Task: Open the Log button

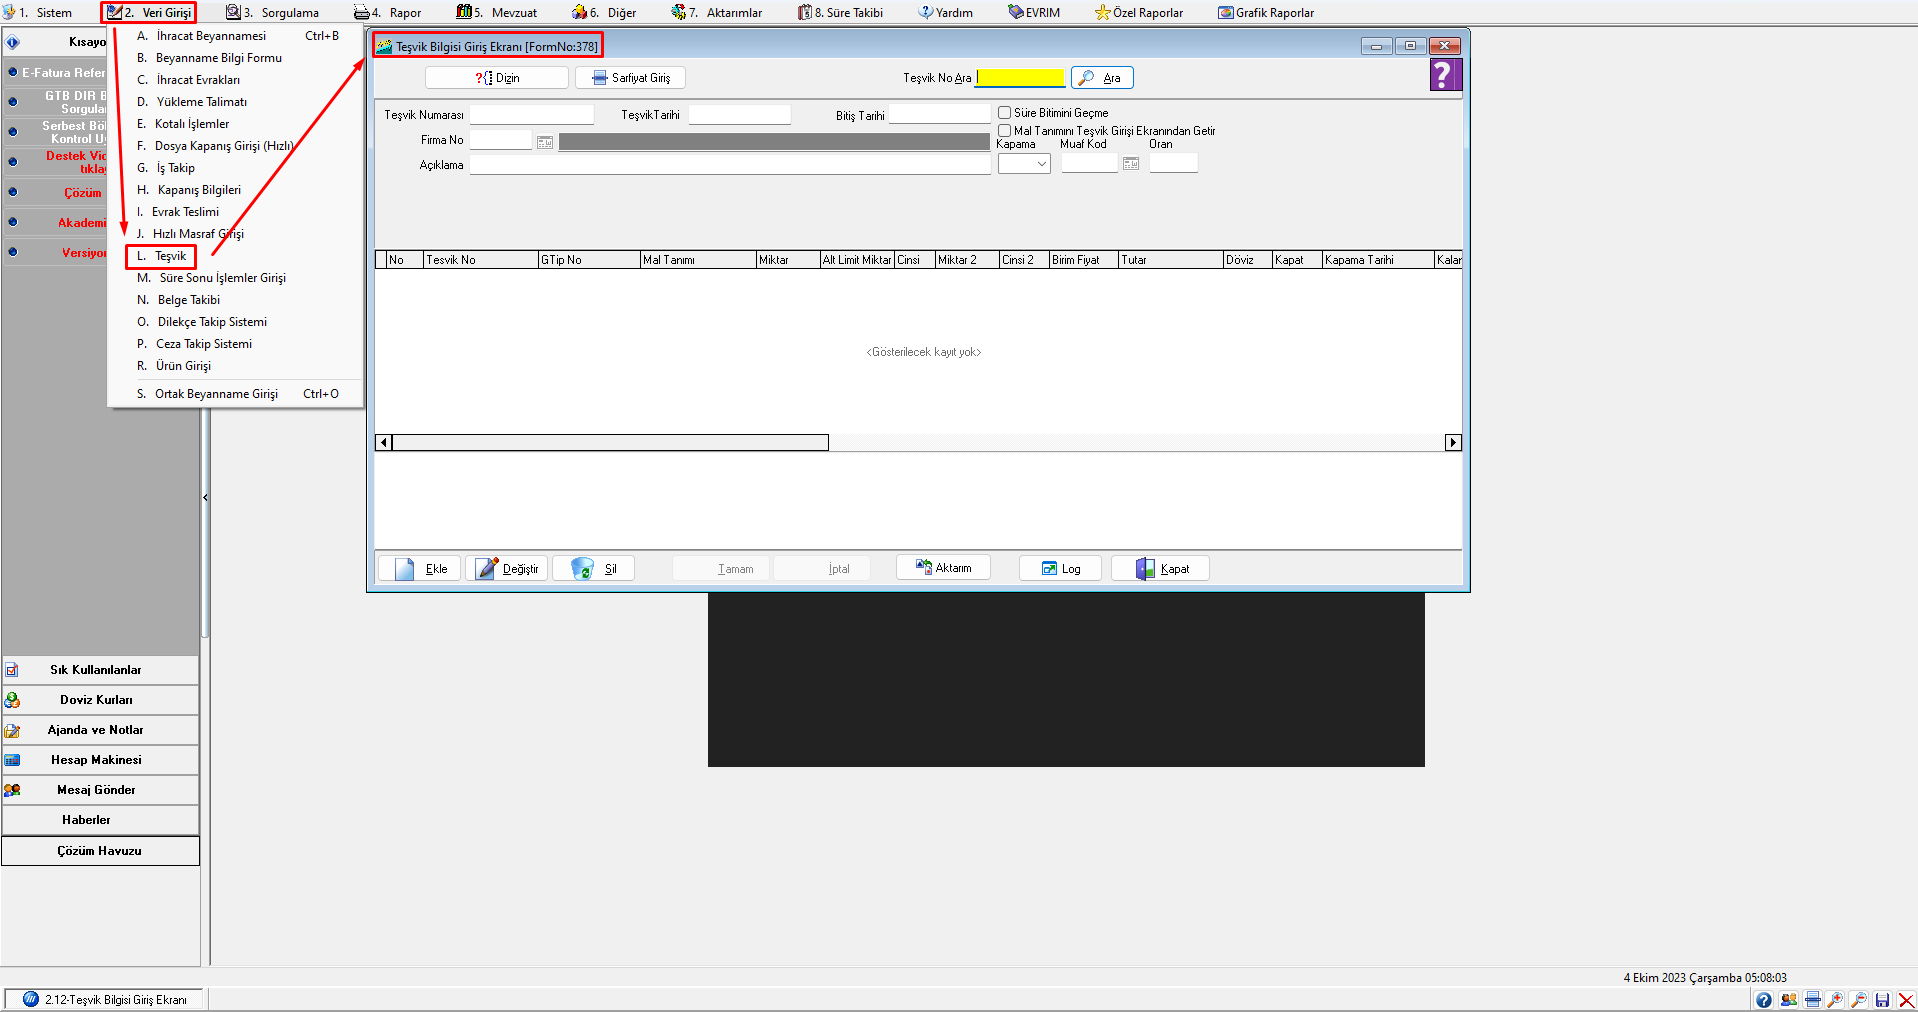Action: pyautogui.click(x=1061, y=569)
